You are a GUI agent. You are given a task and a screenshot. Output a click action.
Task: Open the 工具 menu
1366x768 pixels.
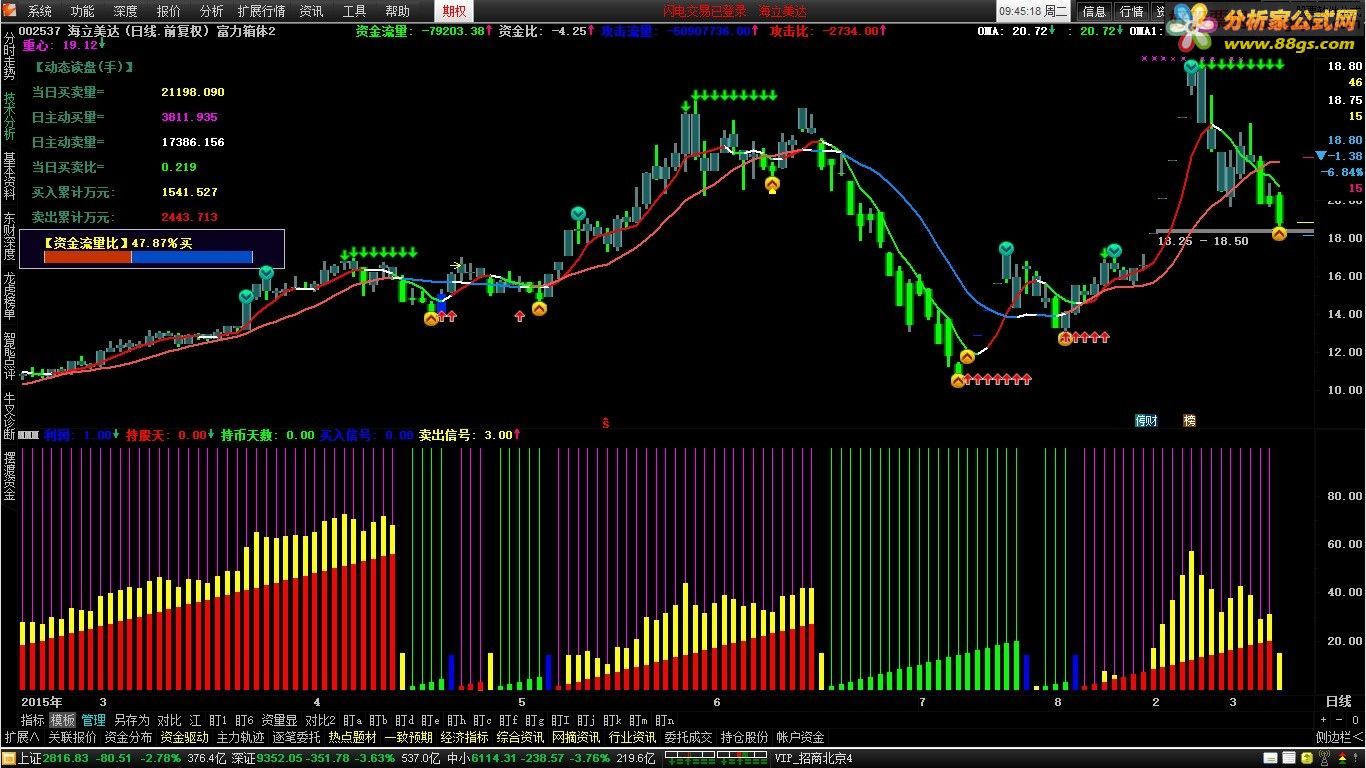(354, 12)
